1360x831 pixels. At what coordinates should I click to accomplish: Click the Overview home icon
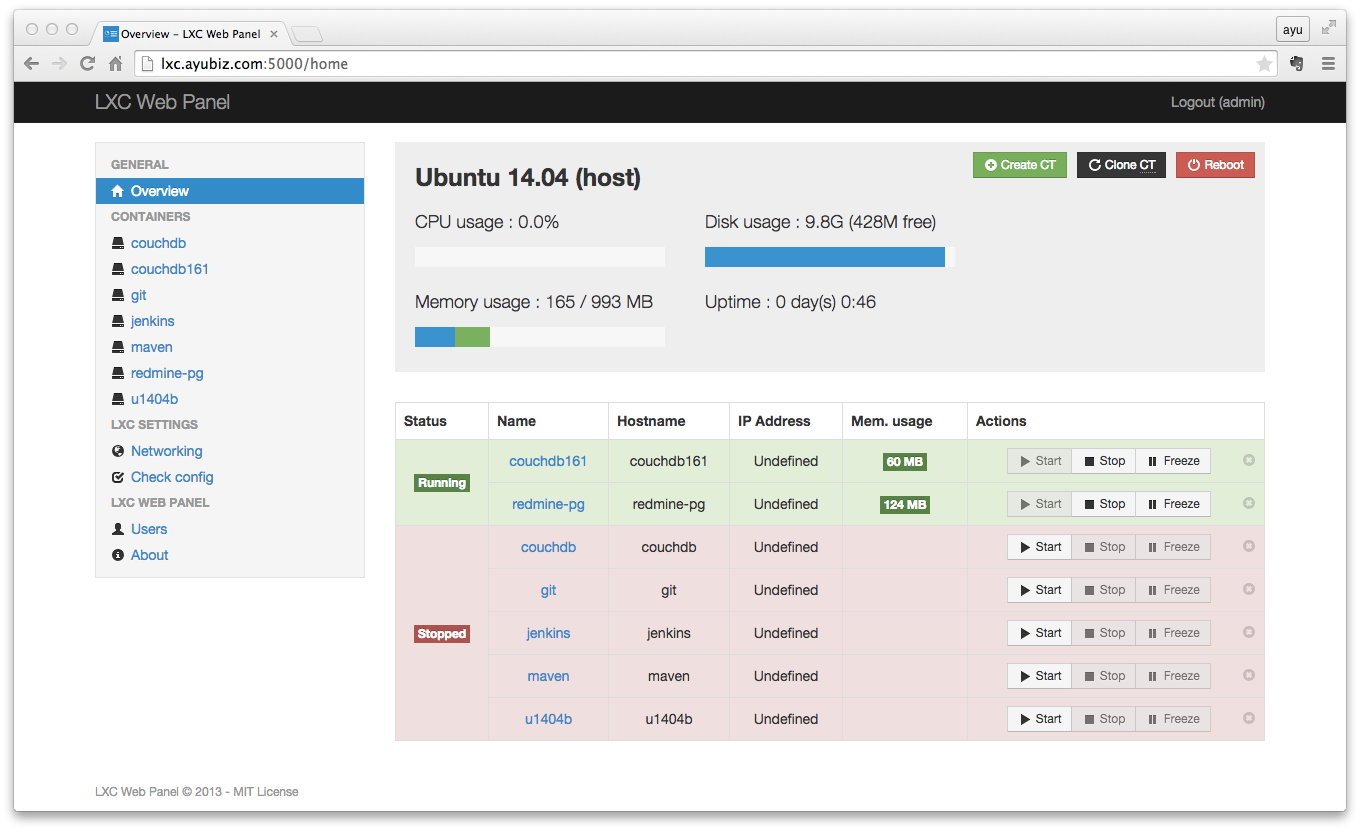(x=117, y=190)
